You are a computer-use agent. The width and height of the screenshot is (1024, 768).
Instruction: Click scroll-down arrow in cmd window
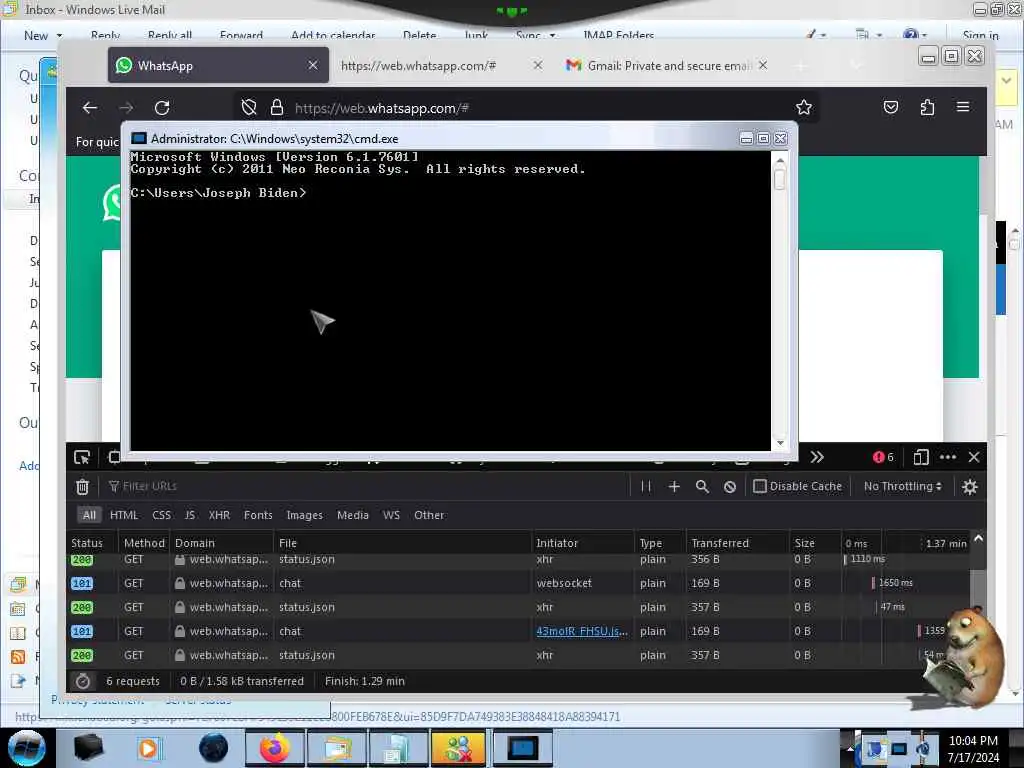coord(780,443)
